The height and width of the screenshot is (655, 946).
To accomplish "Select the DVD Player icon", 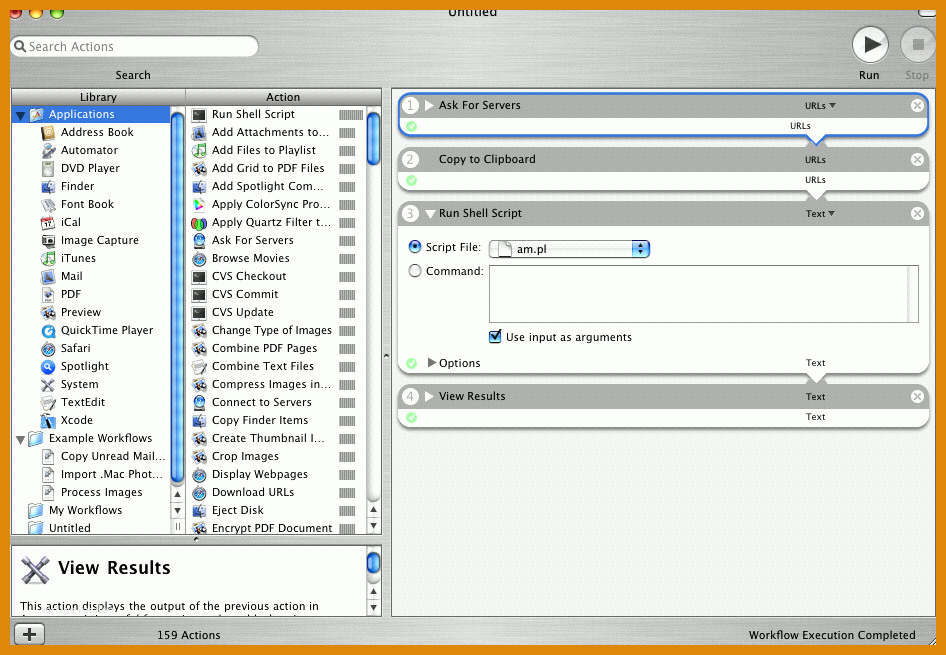I will click(48, 168).
